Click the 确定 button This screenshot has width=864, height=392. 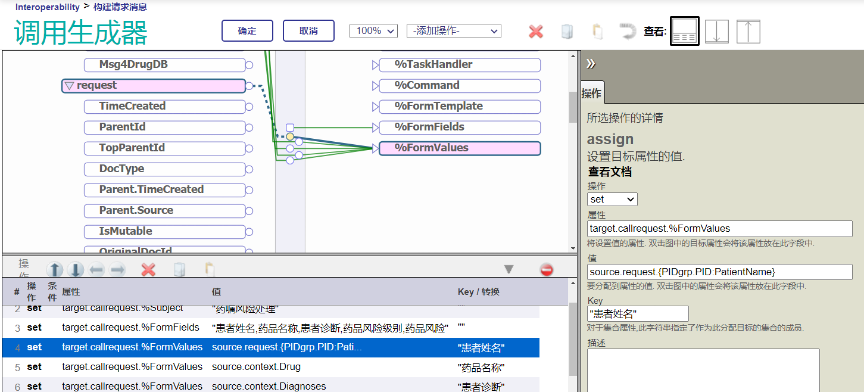pos(247,31)
